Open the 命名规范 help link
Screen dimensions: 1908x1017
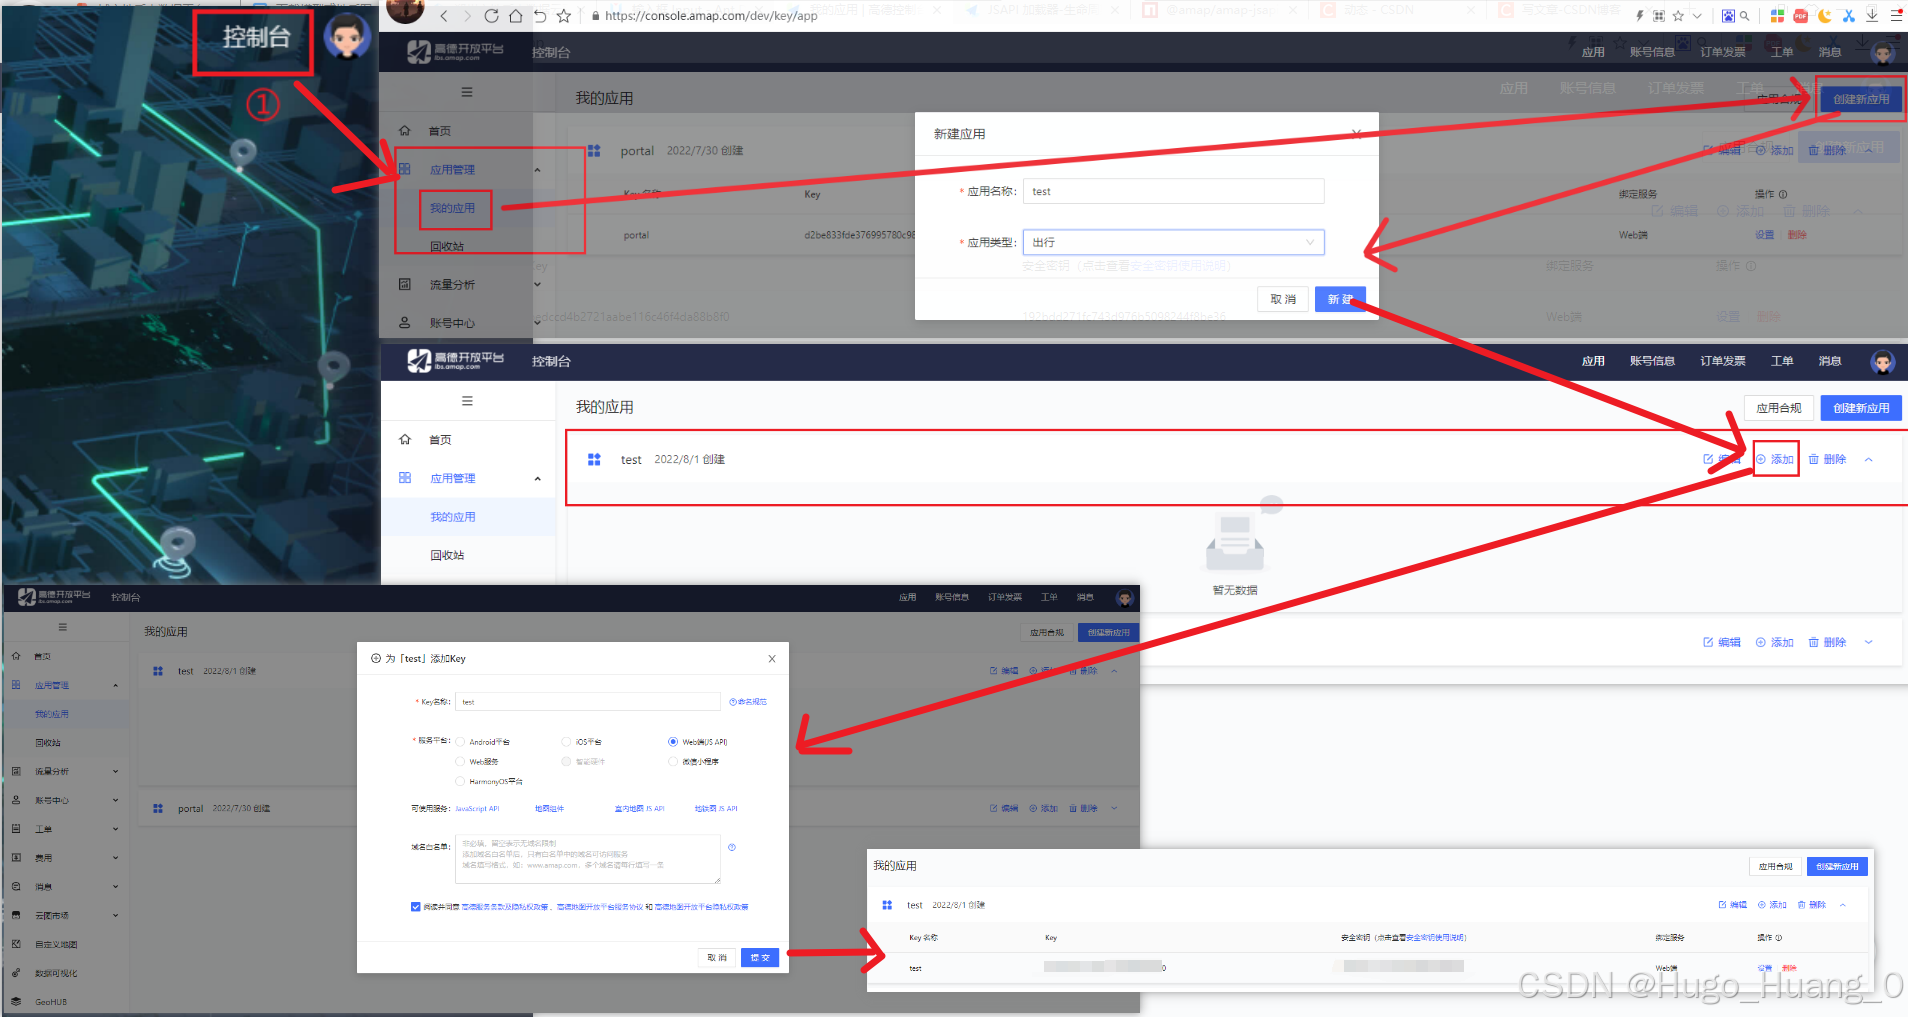click(x=748, y=702)
